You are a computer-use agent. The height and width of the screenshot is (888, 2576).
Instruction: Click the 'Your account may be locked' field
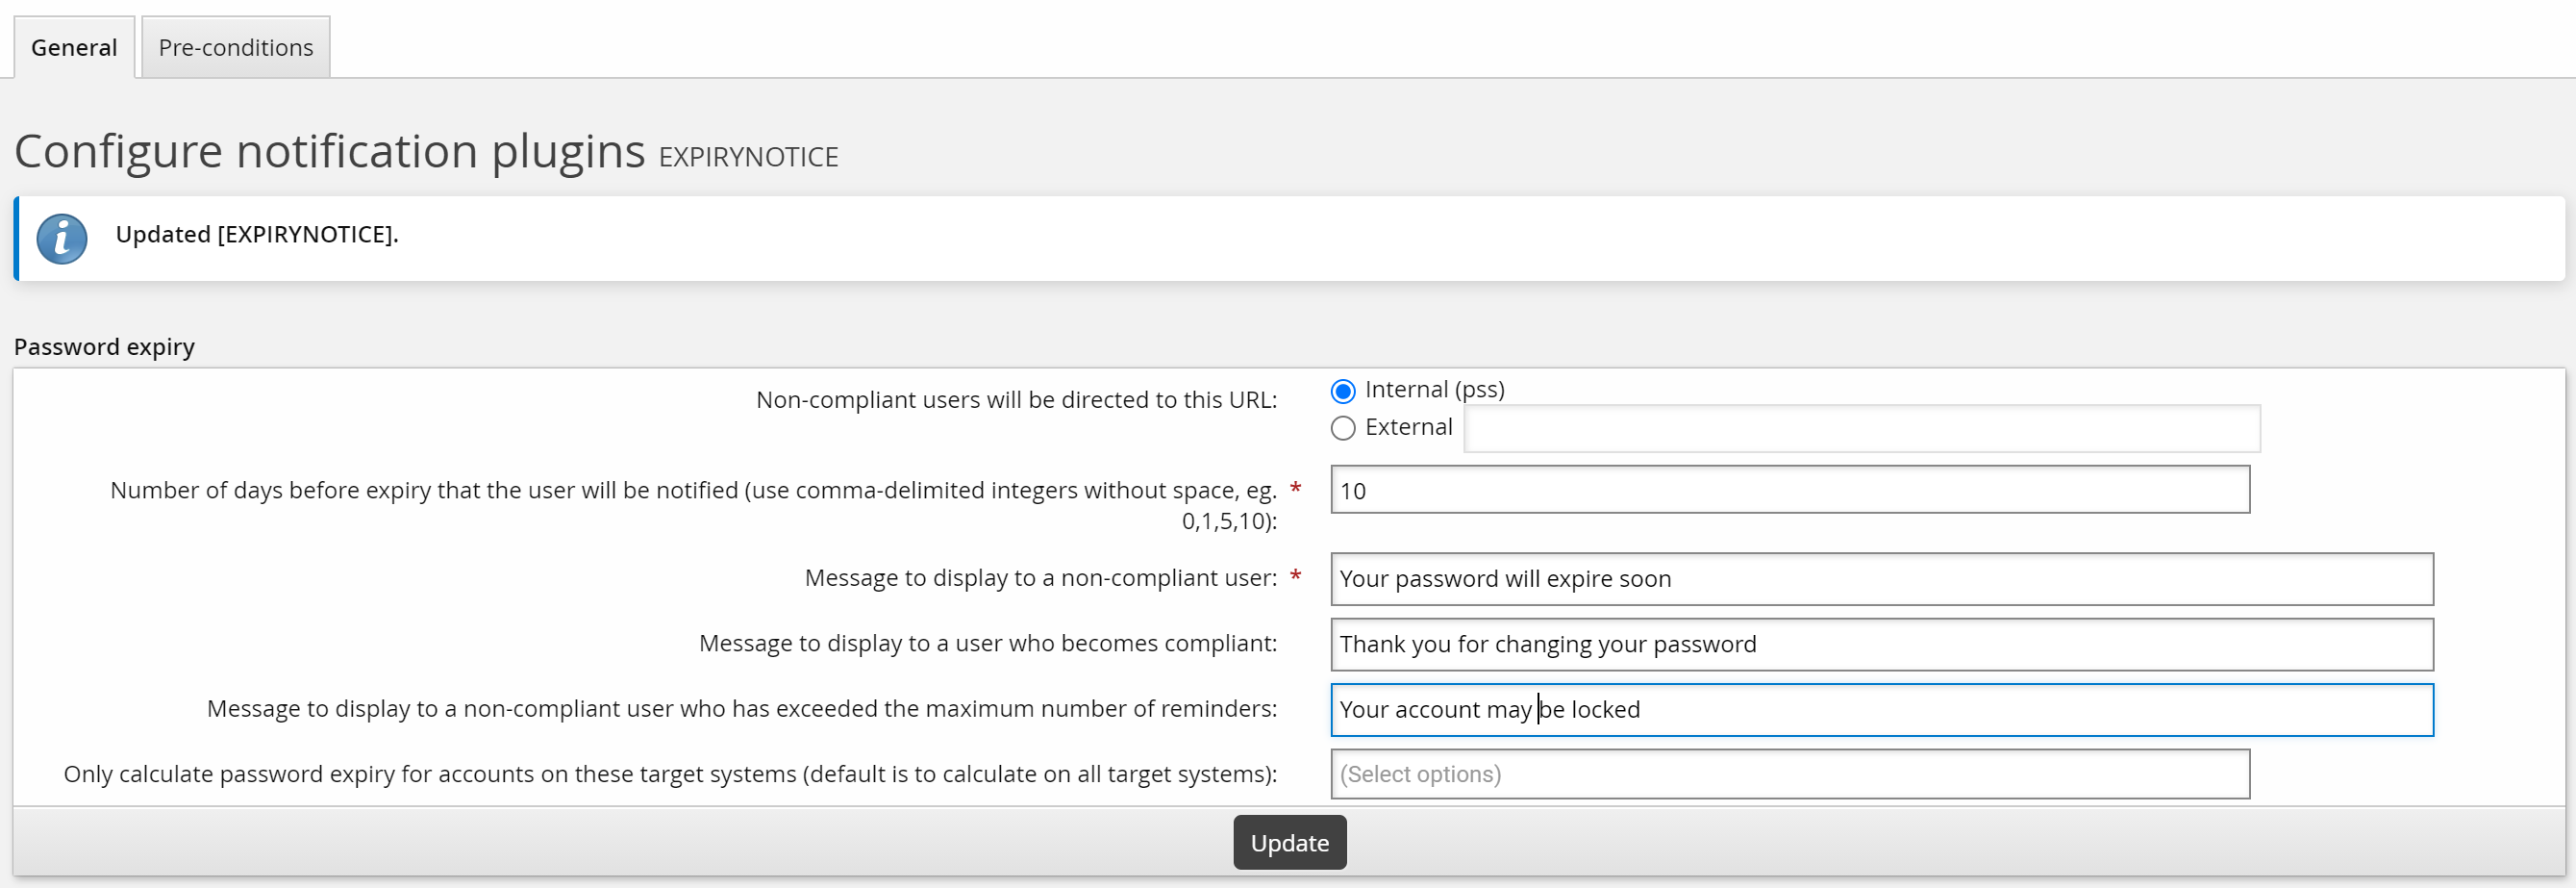point(1880,710)
